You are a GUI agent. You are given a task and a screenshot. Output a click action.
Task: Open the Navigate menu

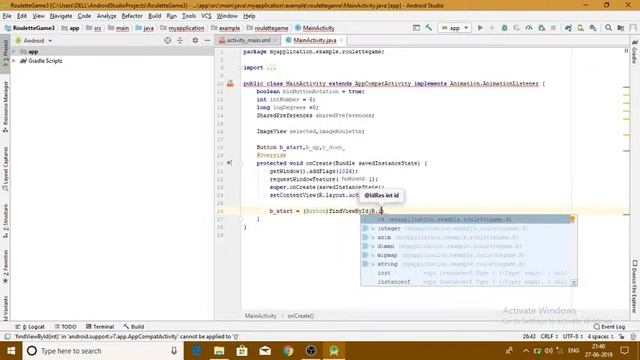[x=61, y=16]
